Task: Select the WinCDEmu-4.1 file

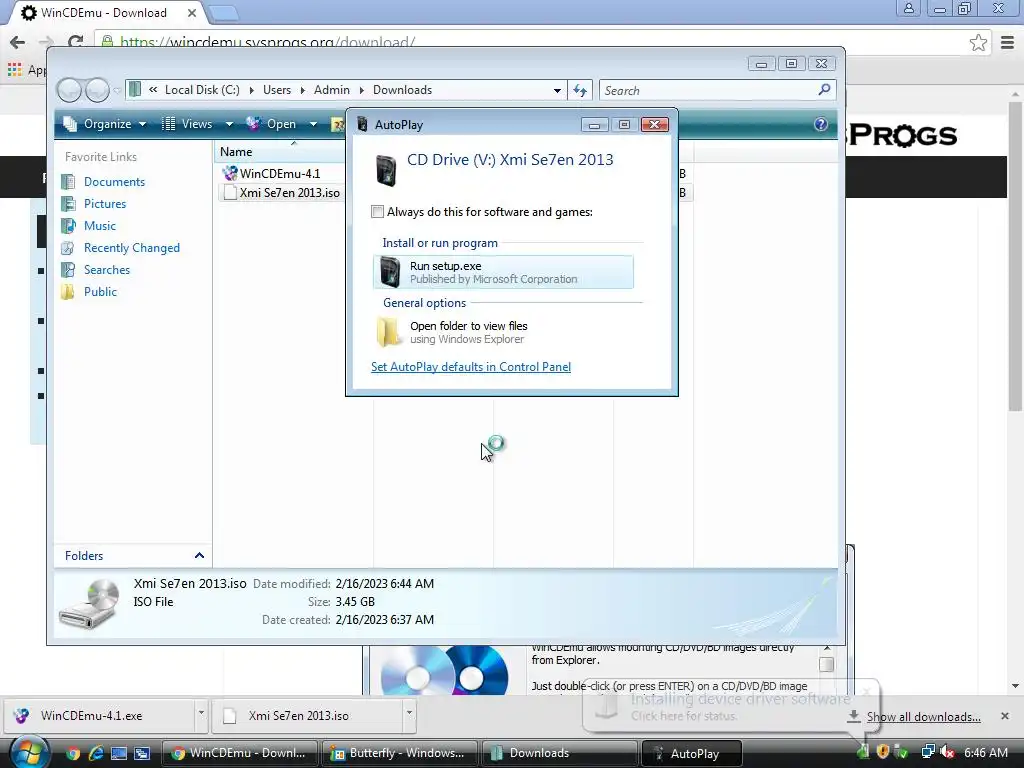Action: tap(280, 174)
